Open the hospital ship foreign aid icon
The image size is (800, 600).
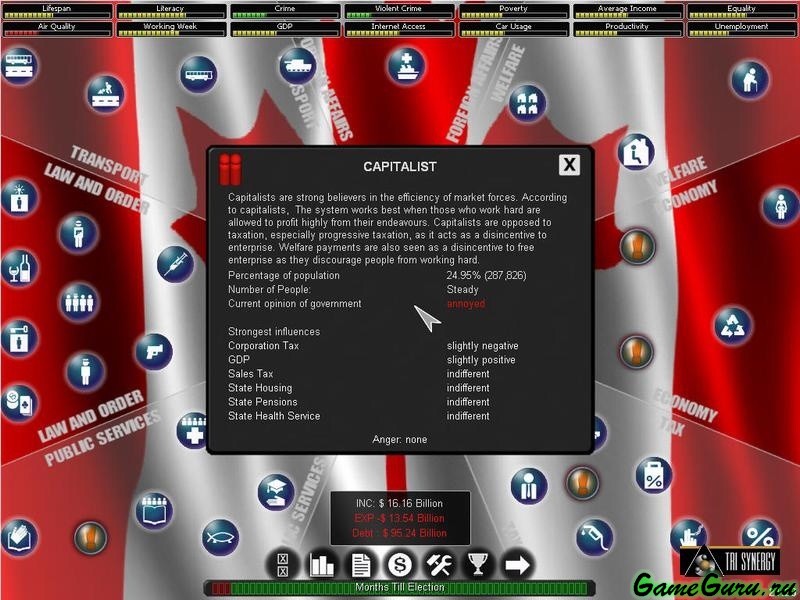pyautogui.click(x=406, y=66)
